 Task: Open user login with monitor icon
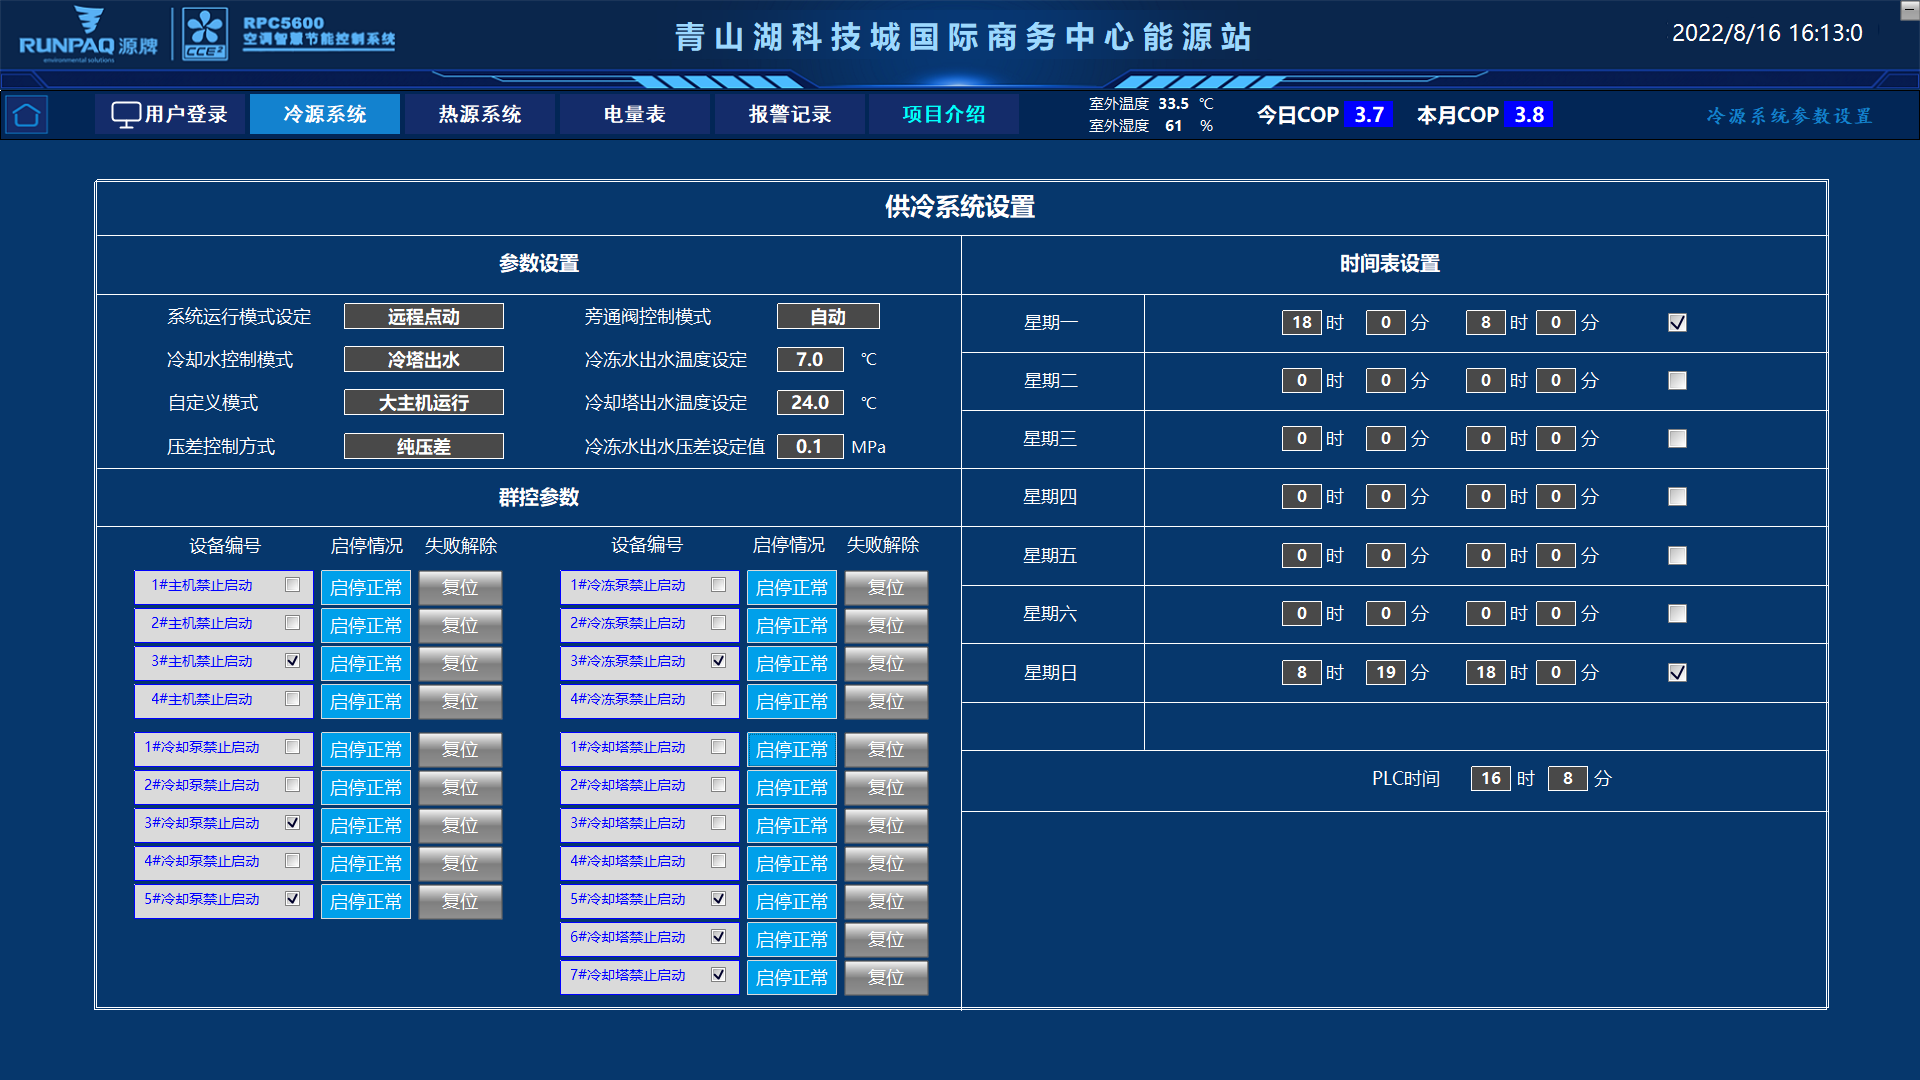[x=169, y=114]
